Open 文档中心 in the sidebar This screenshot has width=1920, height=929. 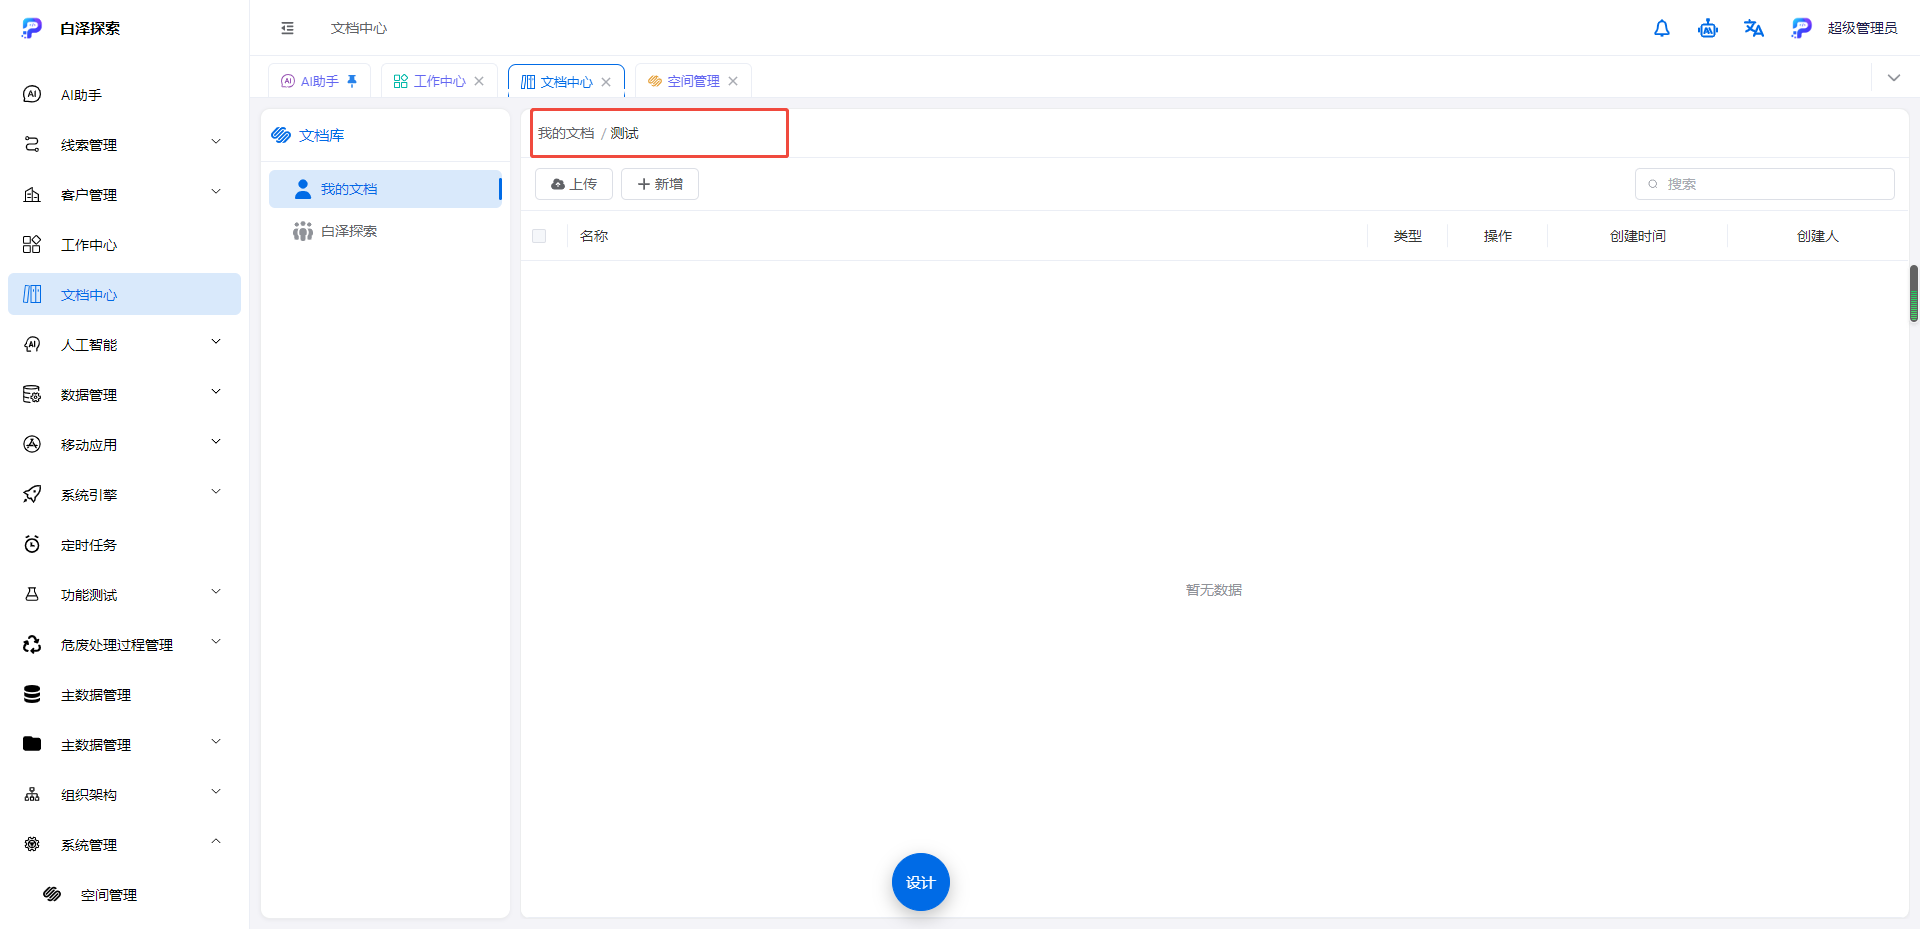[x=124, y=295]
